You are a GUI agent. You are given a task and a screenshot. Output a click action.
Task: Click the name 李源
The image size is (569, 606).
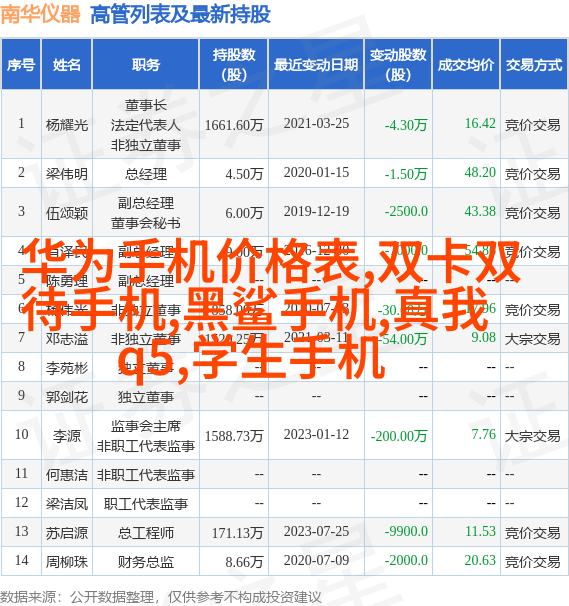pos(67,436)
